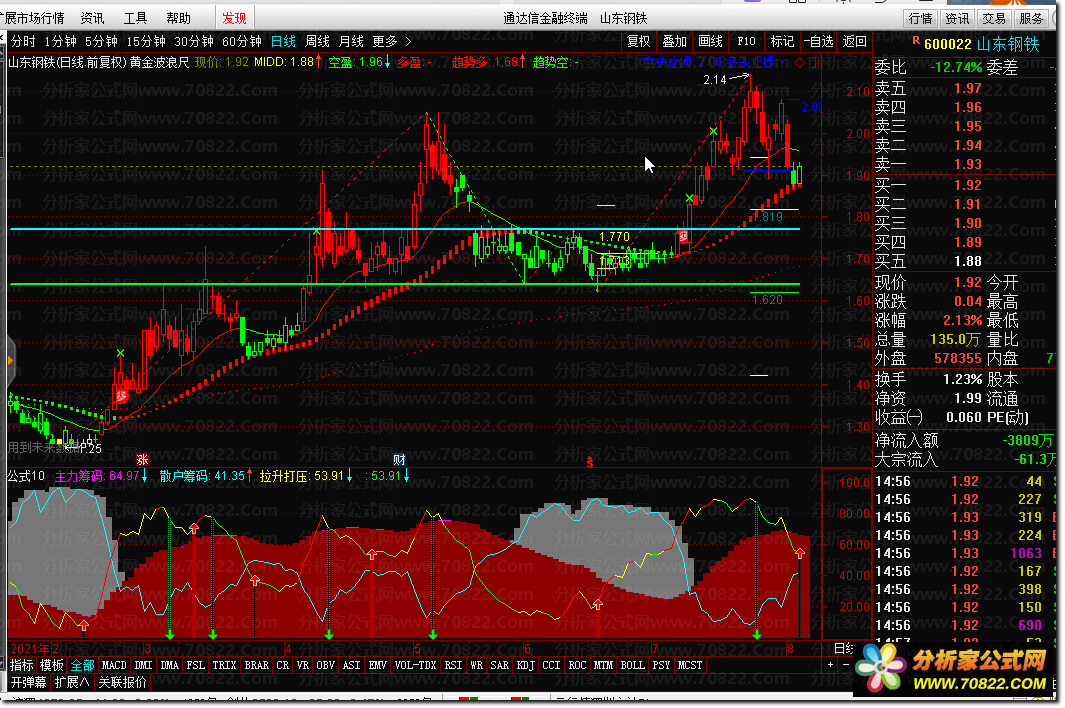The image size is (1065, 708).
Task: Click the 服务 service button
Action: pos(1030,18)
